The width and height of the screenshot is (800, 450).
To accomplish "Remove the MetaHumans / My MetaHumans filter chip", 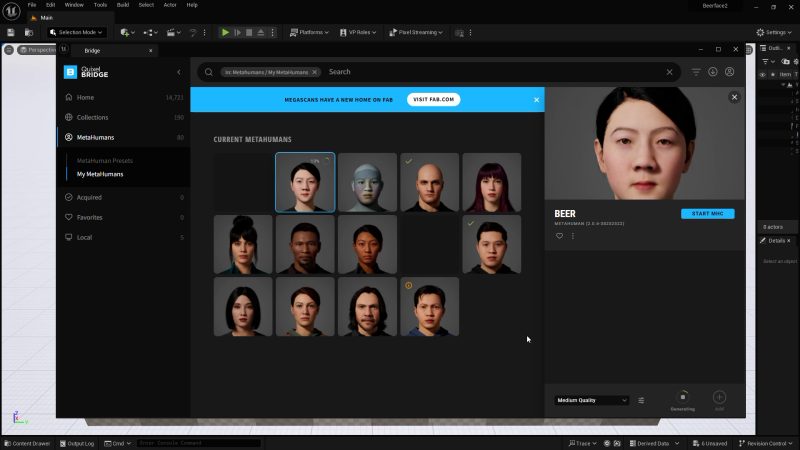I will pos(315,72).
